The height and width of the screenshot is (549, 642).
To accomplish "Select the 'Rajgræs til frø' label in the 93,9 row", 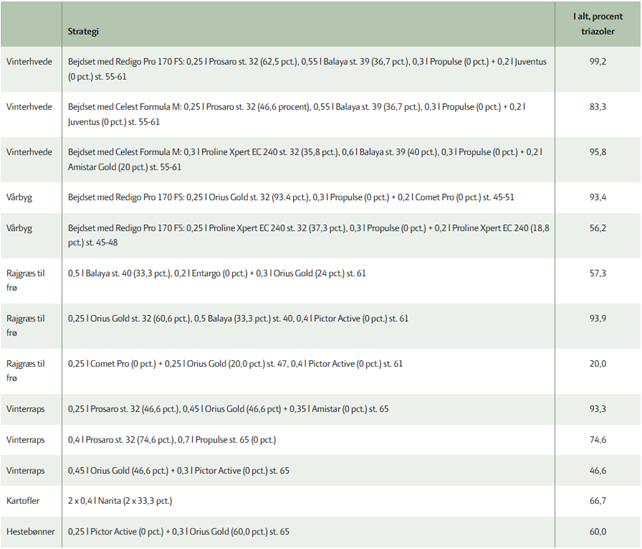I will (25, 325).
